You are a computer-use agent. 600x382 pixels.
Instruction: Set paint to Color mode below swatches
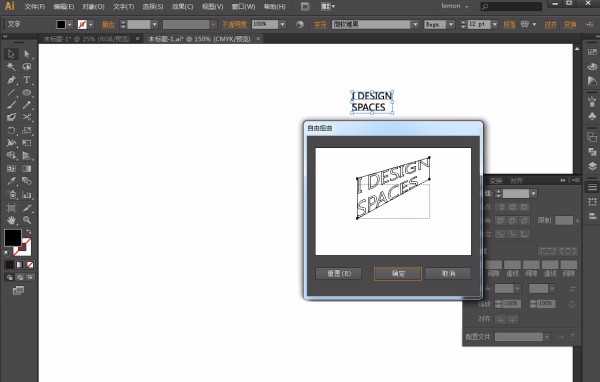pos(9,264)
